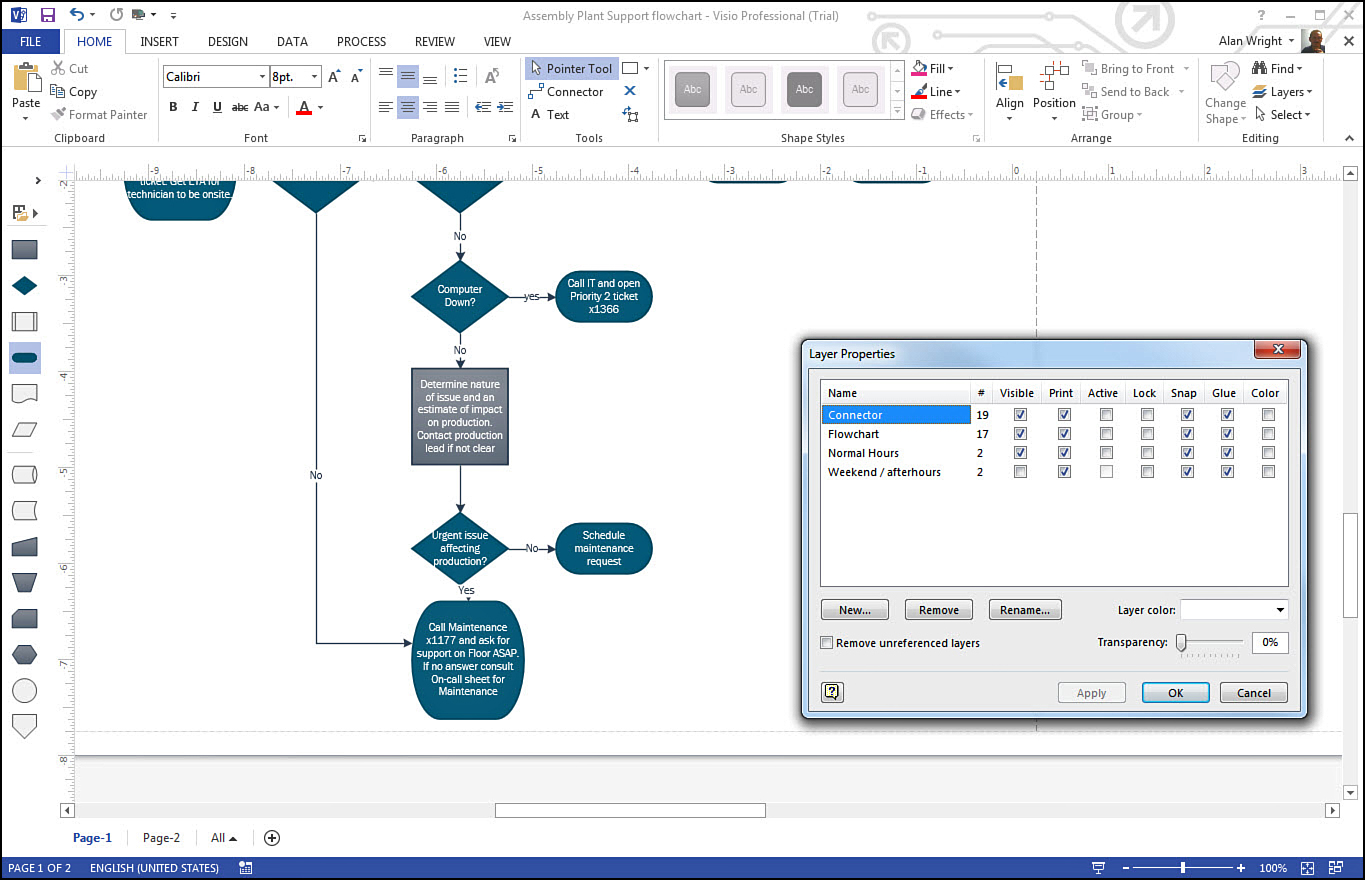Increase font size with grow icon
The height and width of the screenshot is (880, 1365).
point(335,77)
